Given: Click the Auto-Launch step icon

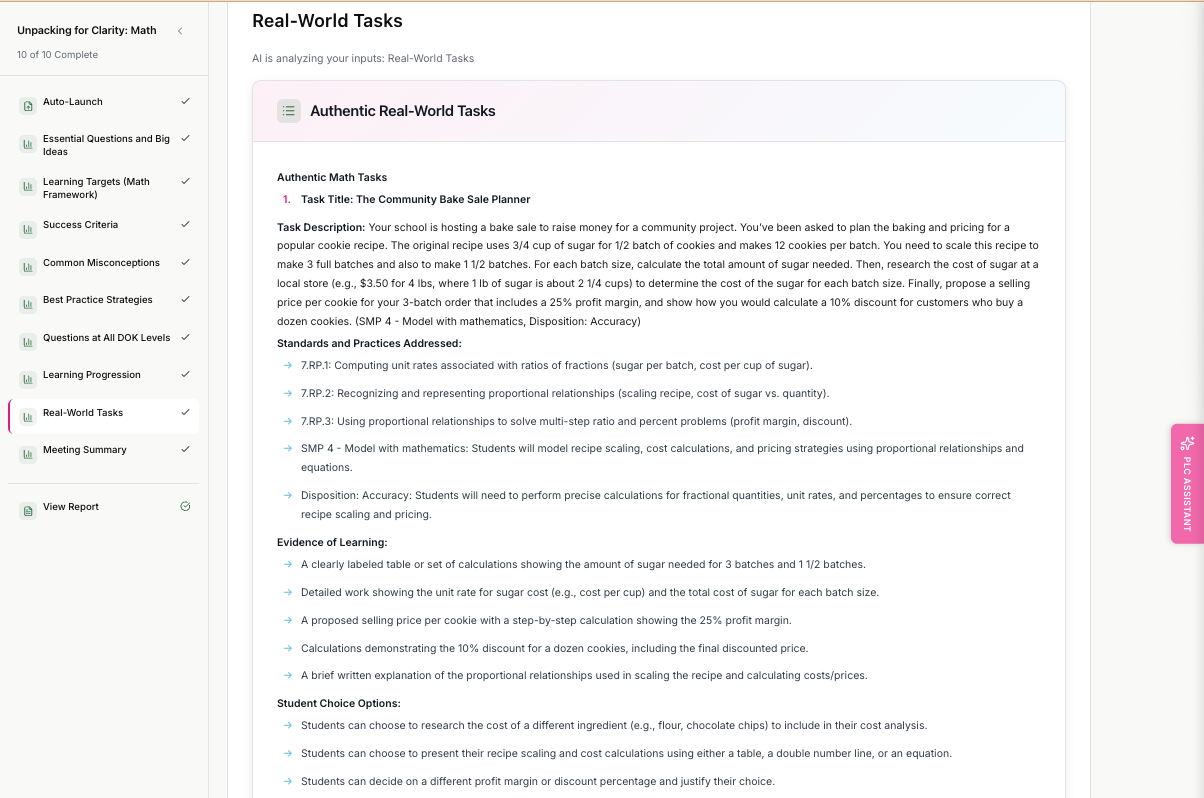Looking at the screenshot, I should pyautogui.click(x=28, y=103).
